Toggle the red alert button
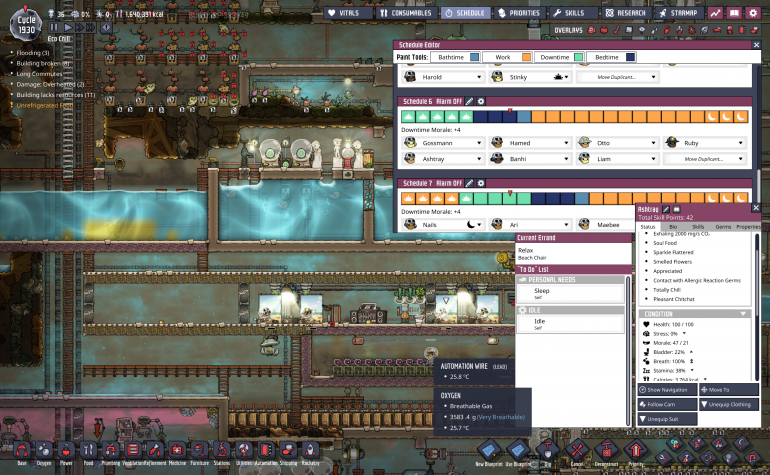770x475 pixels. (x=106, y=28)
